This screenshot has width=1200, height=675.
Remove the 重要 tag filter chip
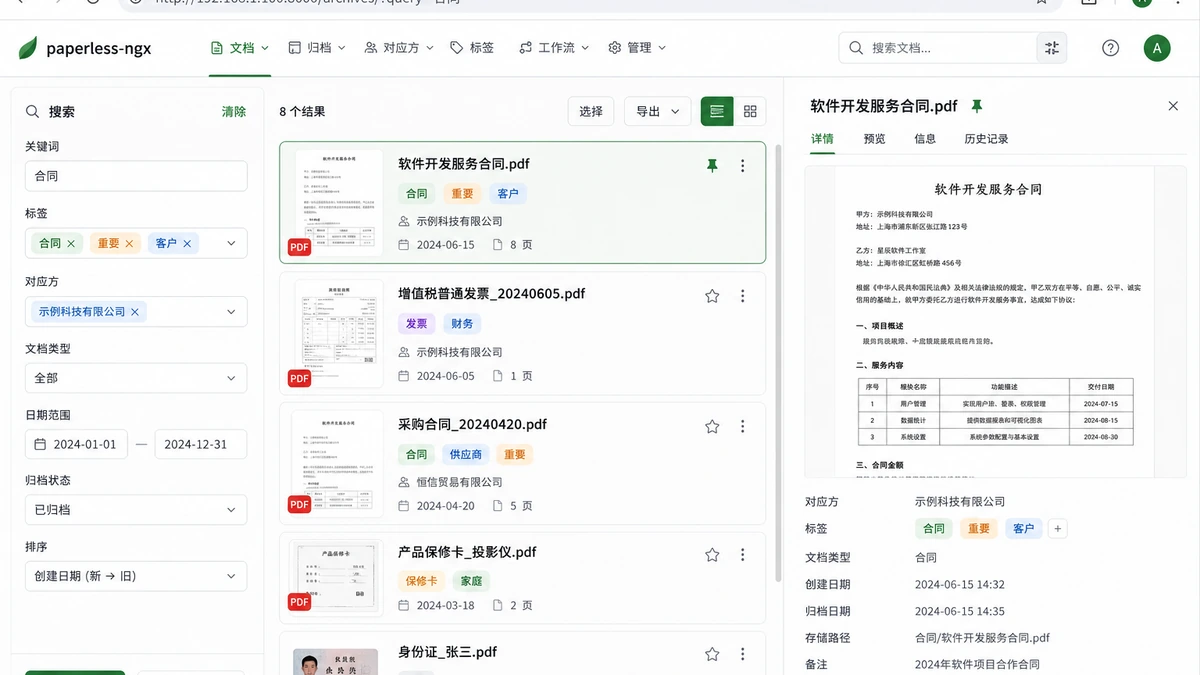tap(129, 243)
